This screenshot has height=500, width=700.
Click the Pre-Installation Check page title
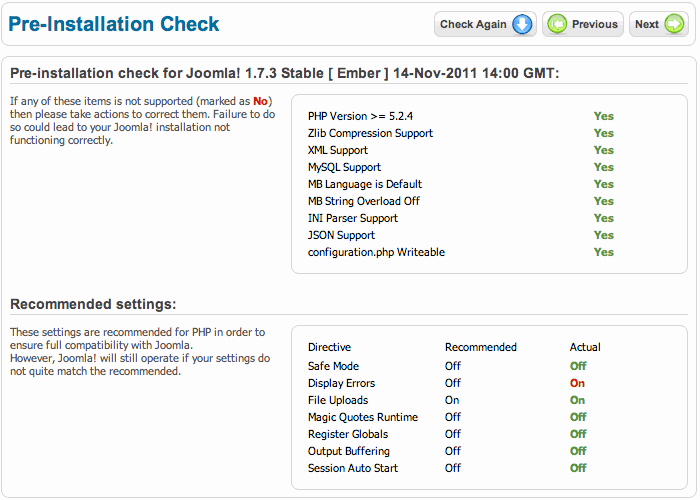[114, 24]
